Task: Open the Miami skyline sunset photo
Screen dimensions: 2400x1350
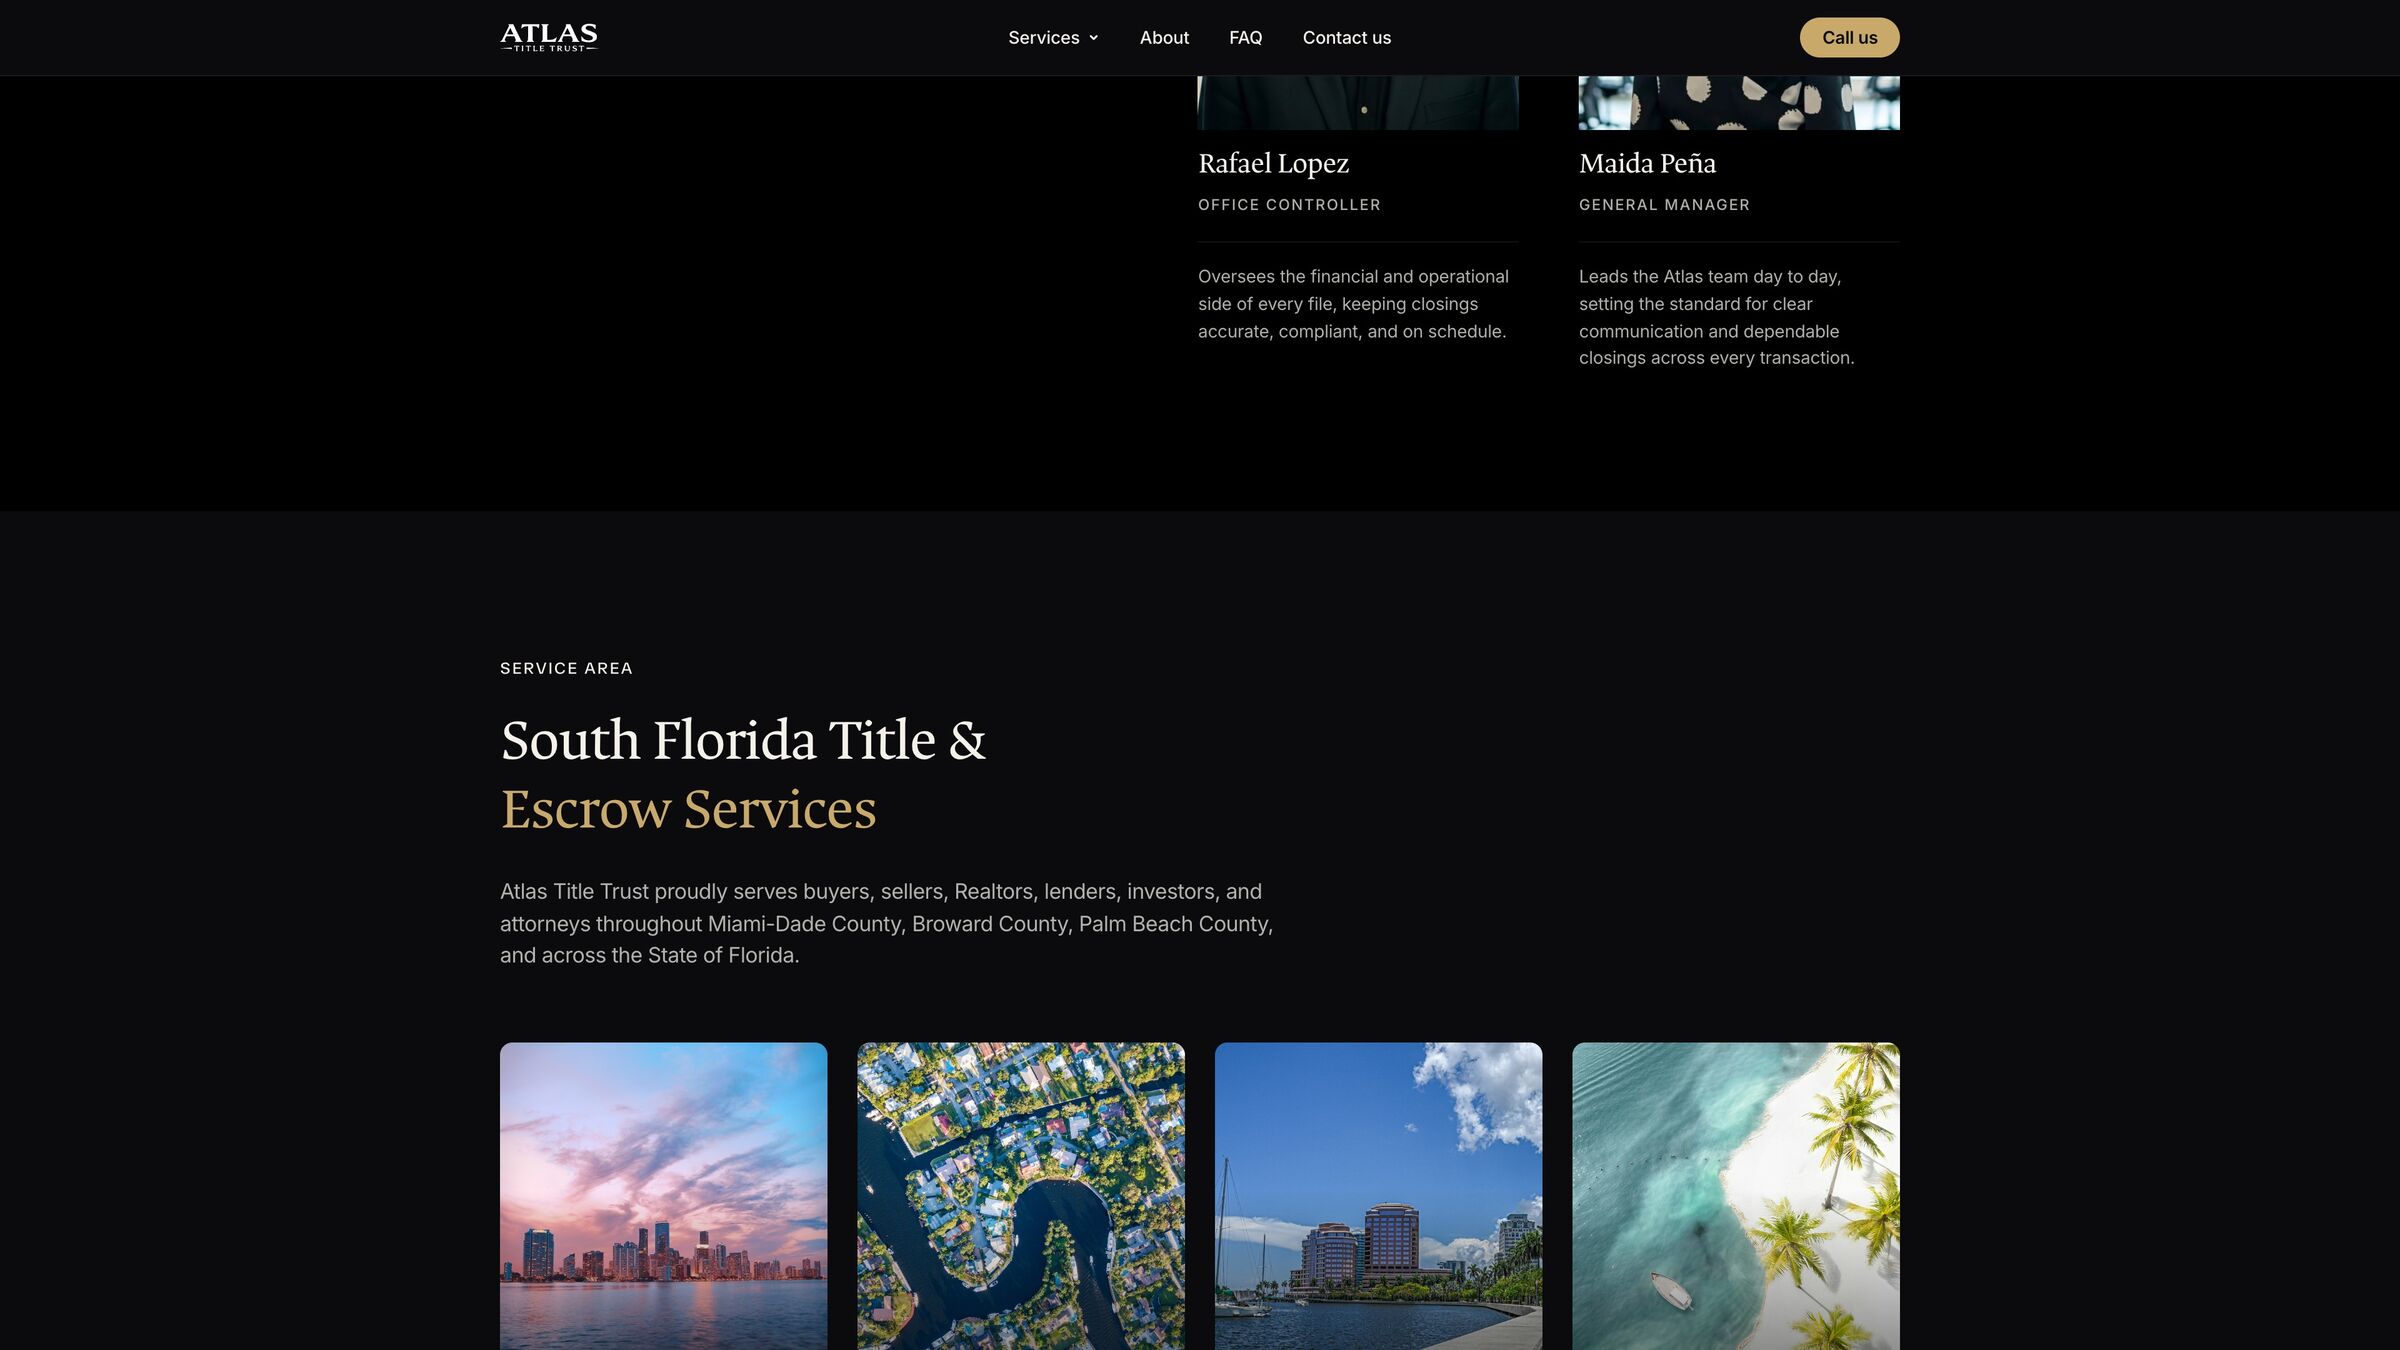Action: [663, 1196]
